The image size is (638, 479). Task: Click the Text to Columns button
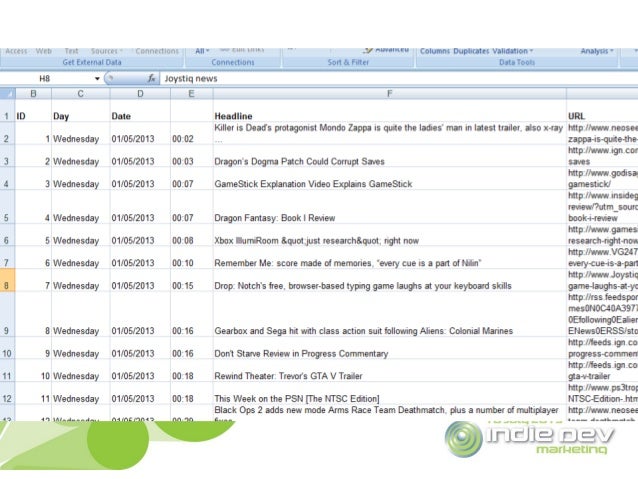click(x=435, y=51)
